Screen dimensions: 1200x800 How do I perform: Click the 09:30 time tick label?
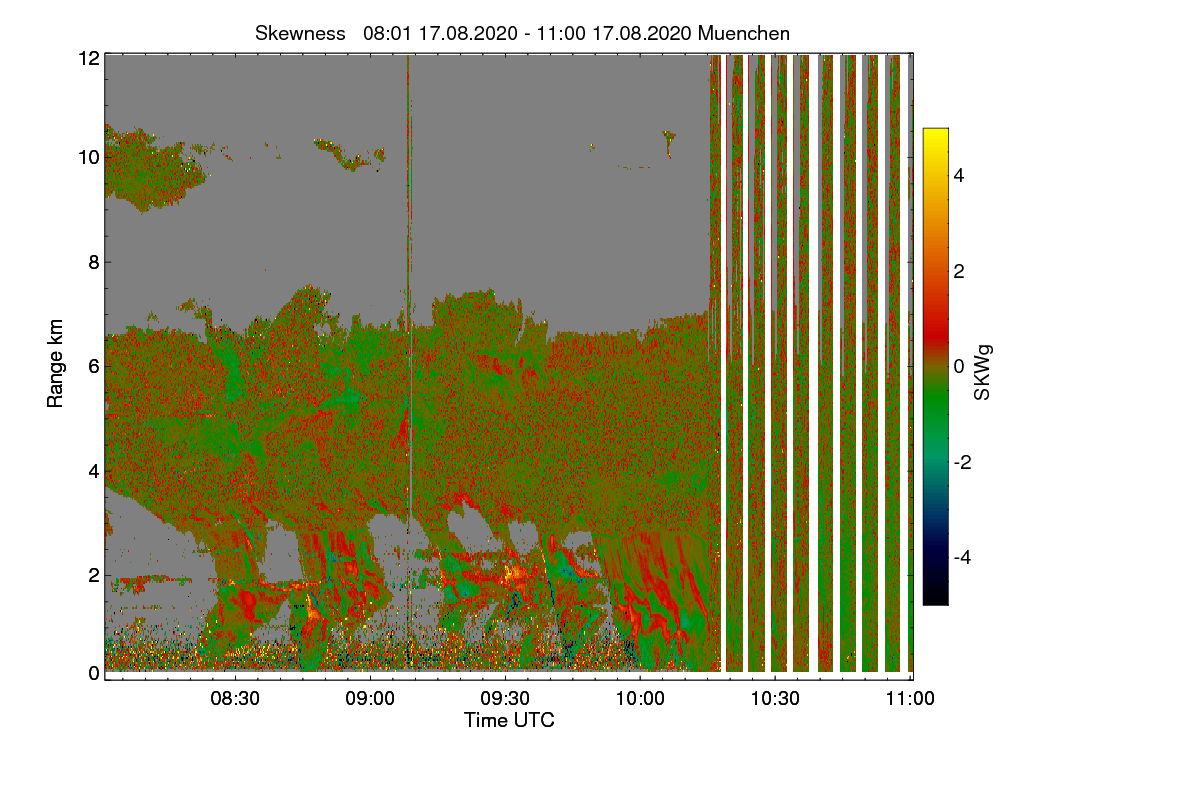pos(505,699)
